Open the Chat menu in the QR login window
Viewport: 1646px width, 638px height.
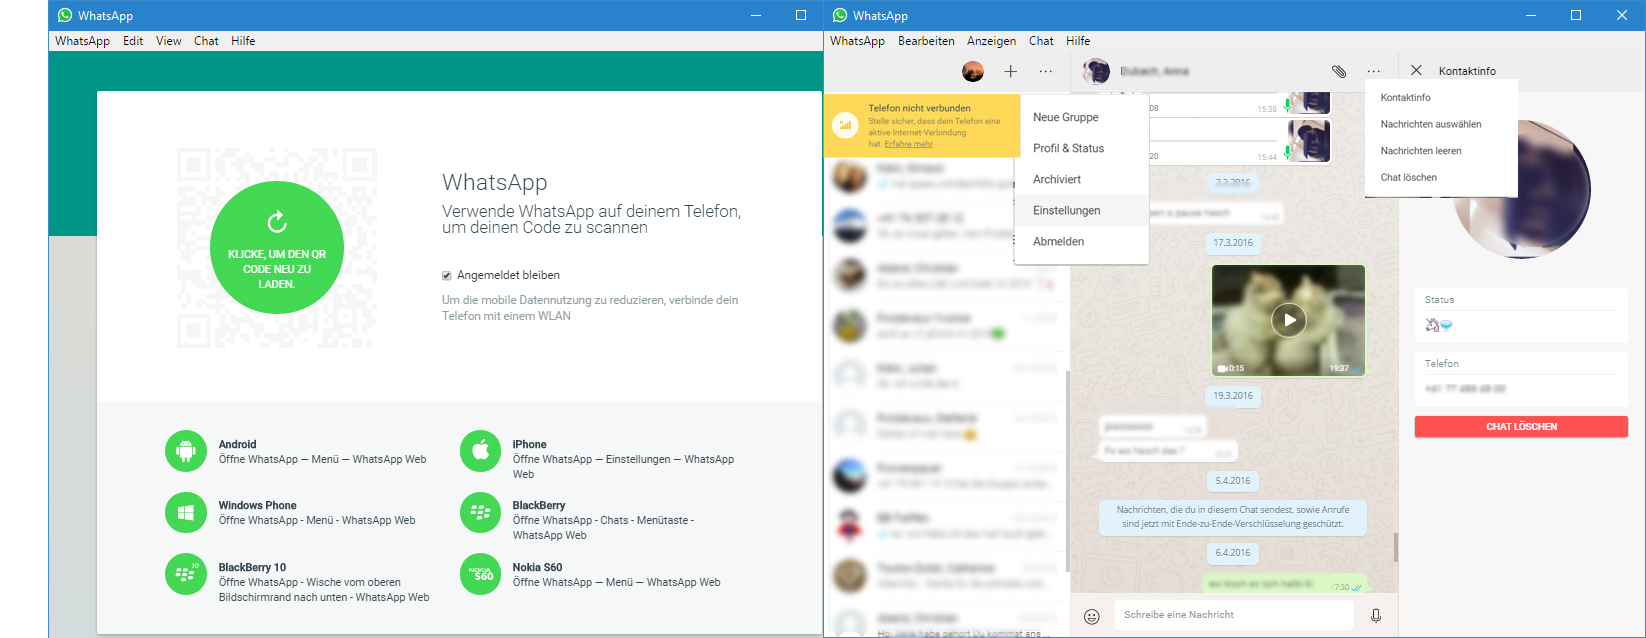click(206, 41)
